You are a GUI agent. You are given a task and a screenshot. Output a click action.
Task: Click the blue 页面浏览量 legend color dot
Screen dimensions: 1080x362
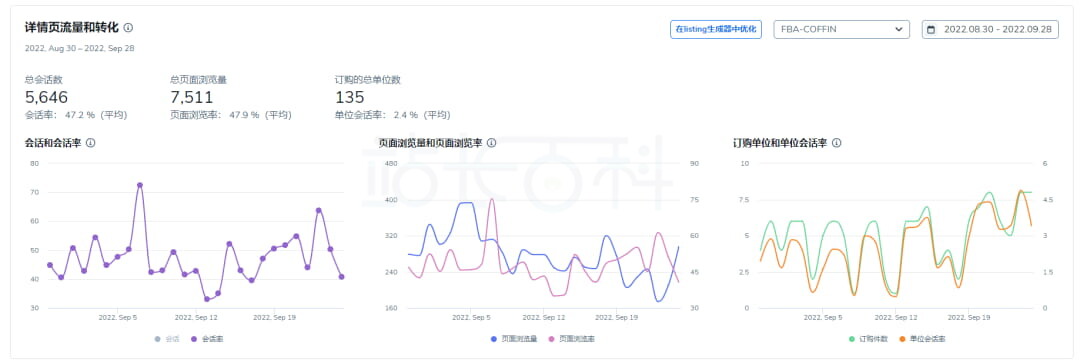494,339
